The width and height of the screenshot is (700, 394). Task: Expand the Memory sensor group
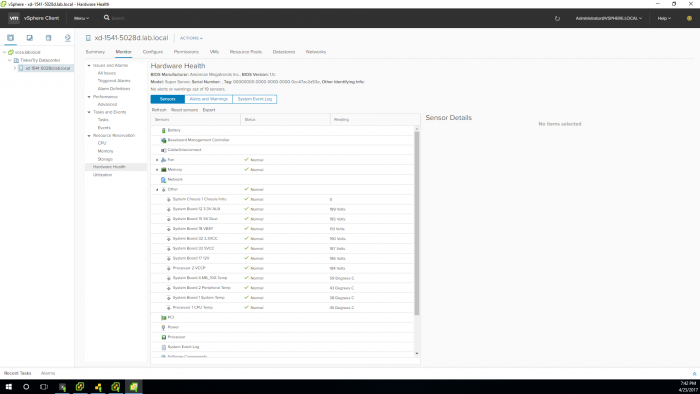(x=157, y=170)
